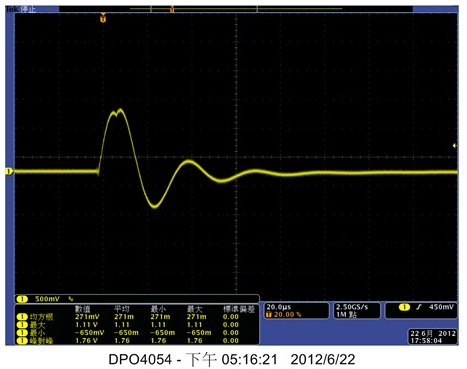
Task: Select the RMS measurement channel badge
Action: click(x=22, y=317)
